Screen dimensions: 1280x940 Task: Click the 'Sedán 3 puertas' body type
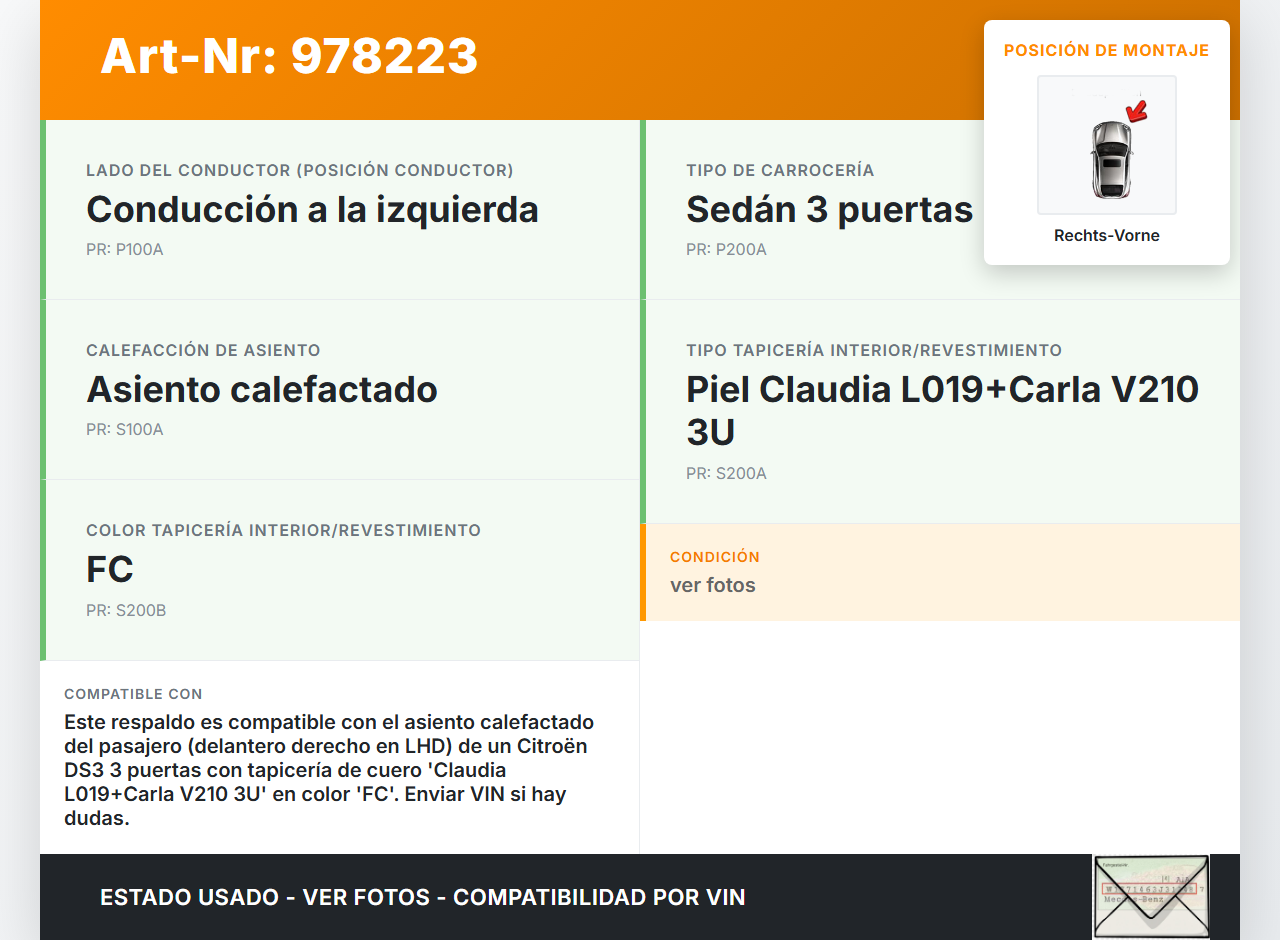[829, 210]
